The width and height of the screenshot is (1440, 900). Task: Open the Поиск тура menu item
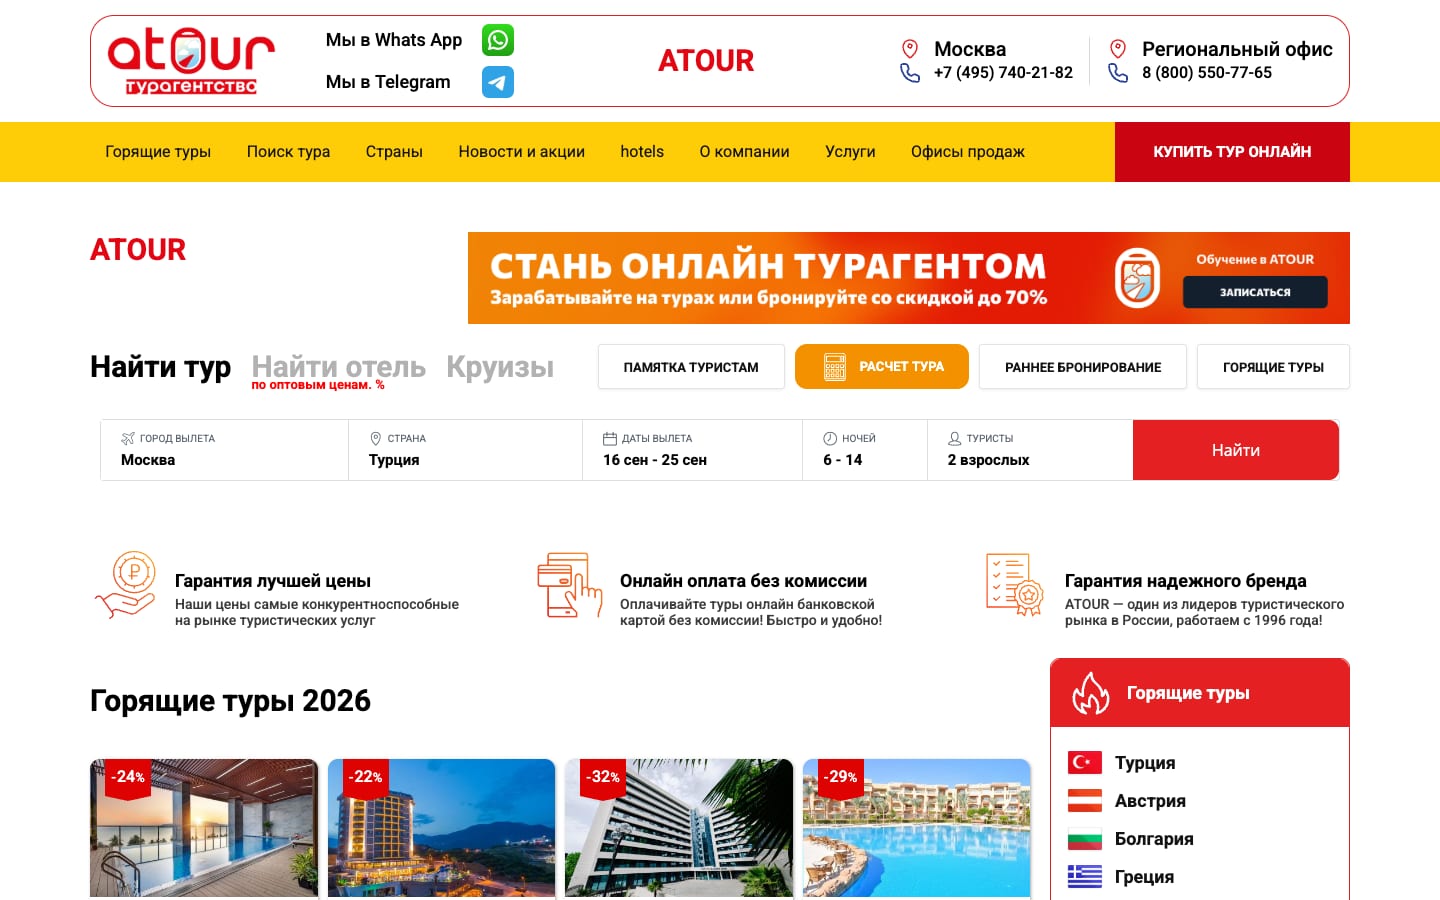[288, 152]
